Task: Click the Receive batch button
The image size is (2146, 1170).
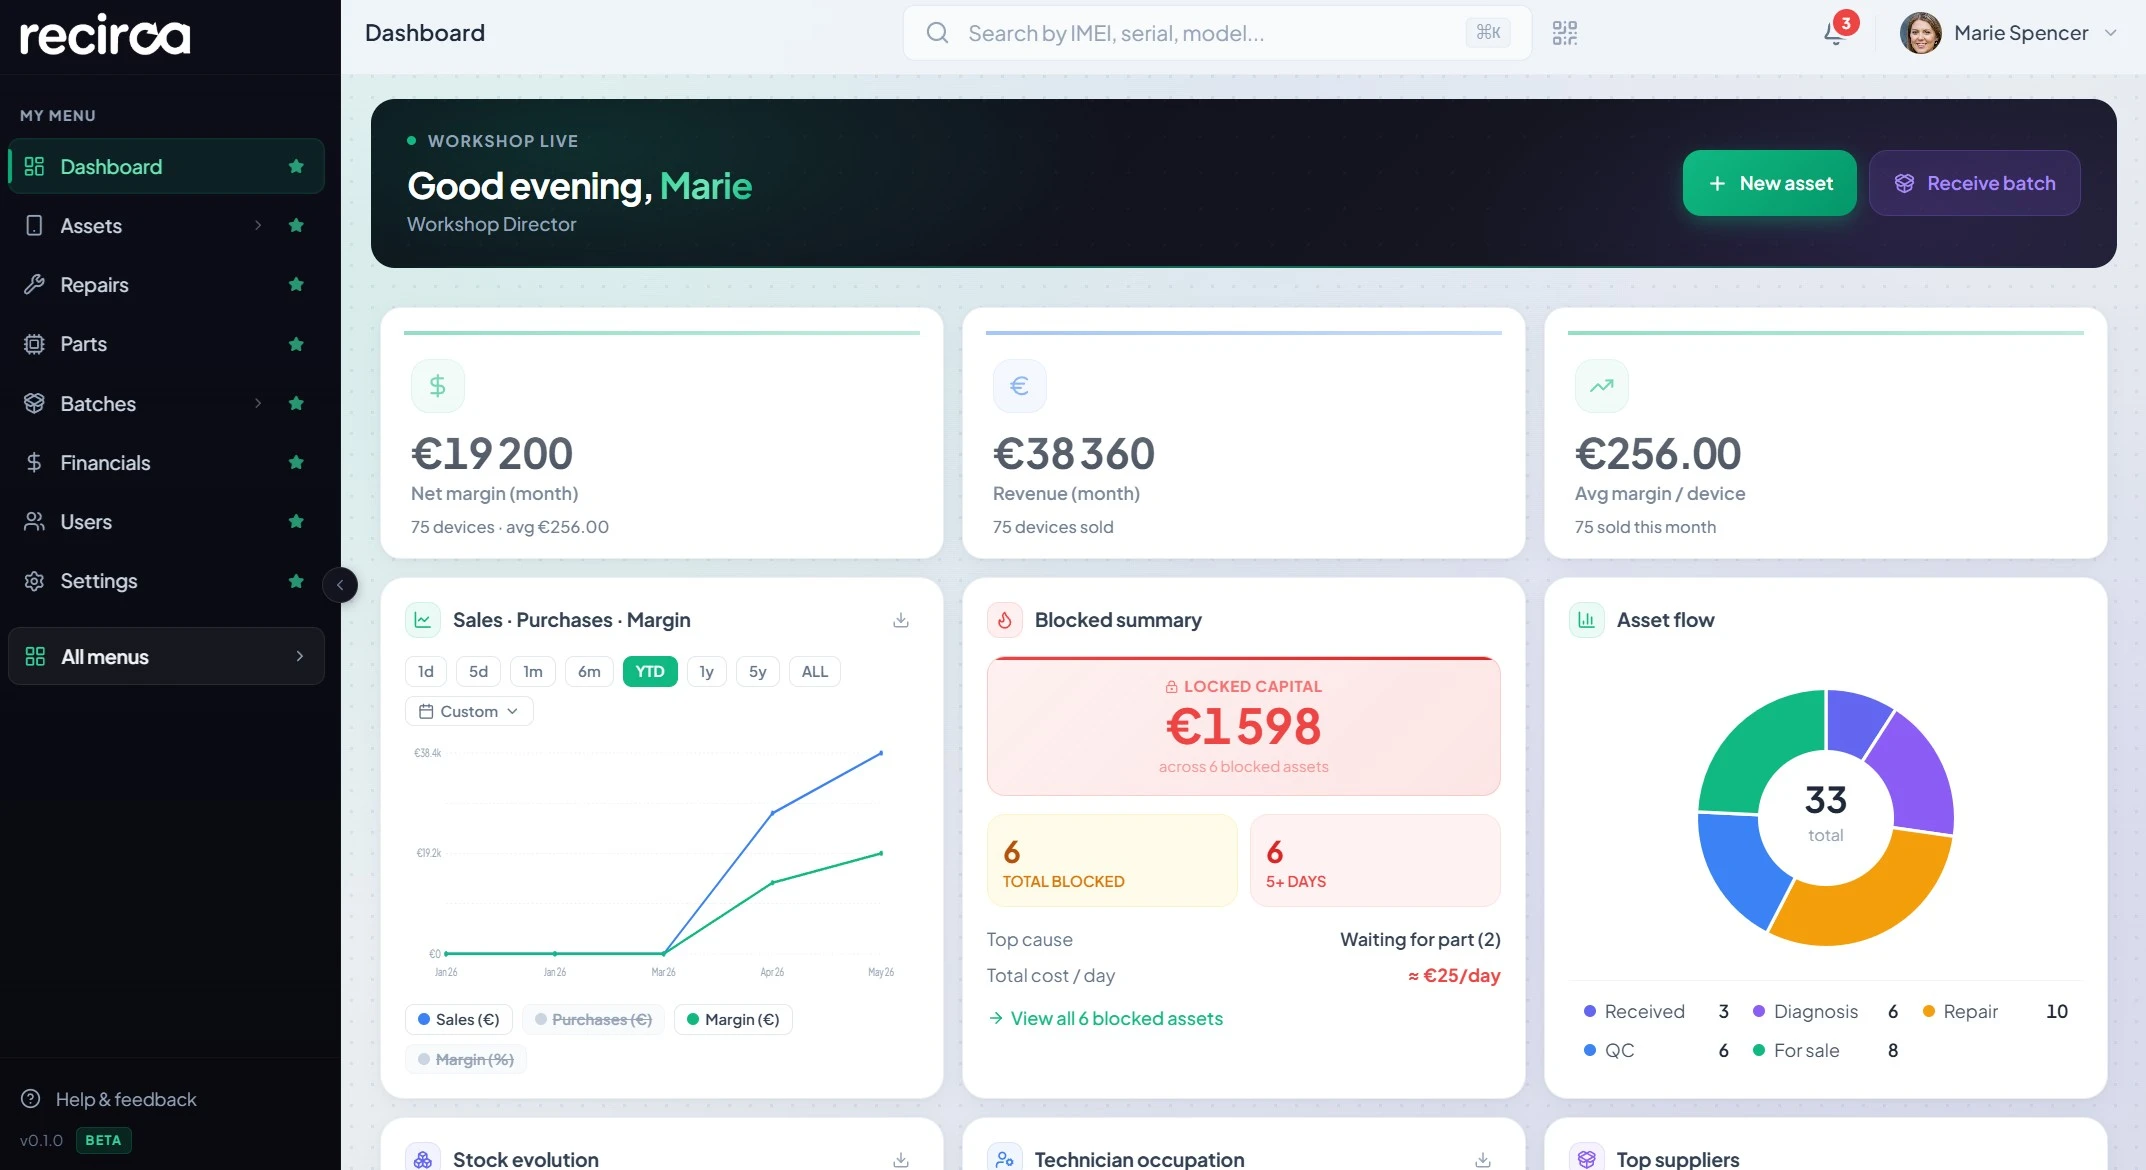Action: point(1975,183)
